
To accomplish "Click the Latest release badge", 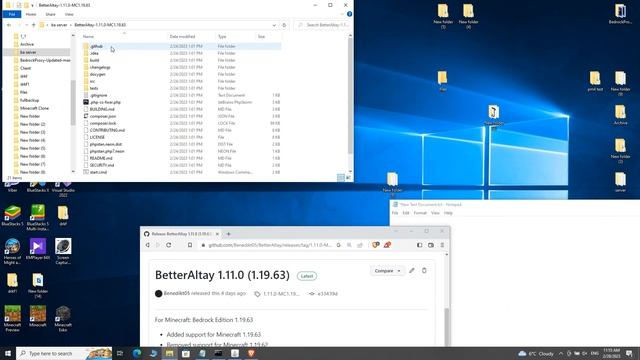I will coord(307,276).
